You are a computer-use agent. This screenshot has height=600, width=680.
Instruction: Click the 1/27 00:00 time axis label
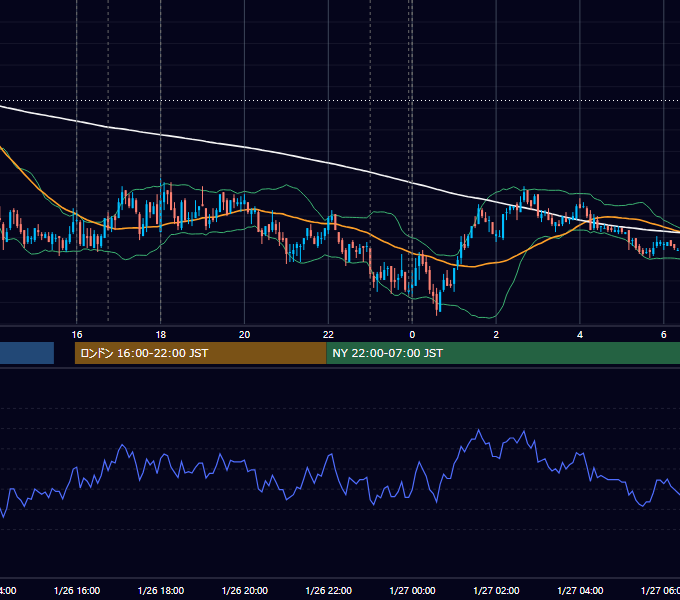point(412,590)
